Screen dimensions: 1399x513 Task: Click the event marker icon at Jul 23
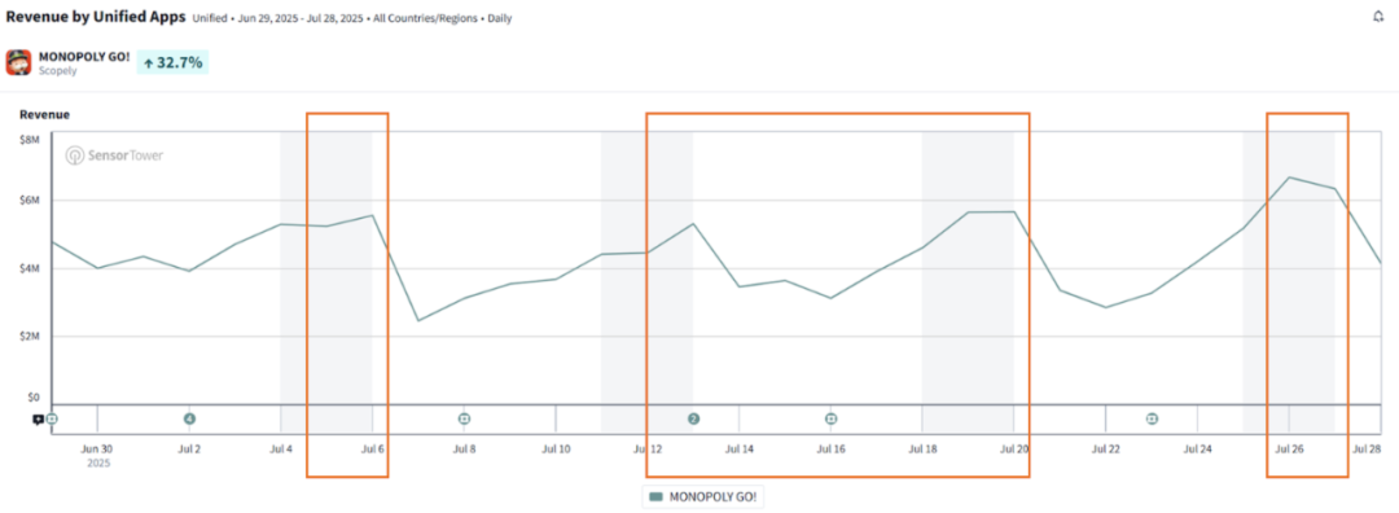point(1152,419)
